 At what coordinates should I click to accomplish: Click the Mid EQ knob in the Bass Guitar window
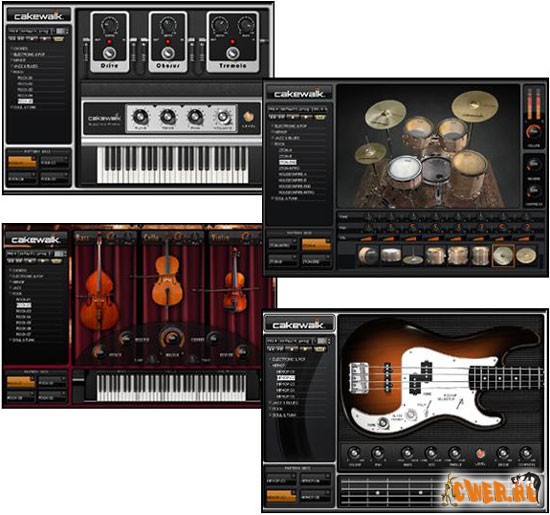coord(431,453)
